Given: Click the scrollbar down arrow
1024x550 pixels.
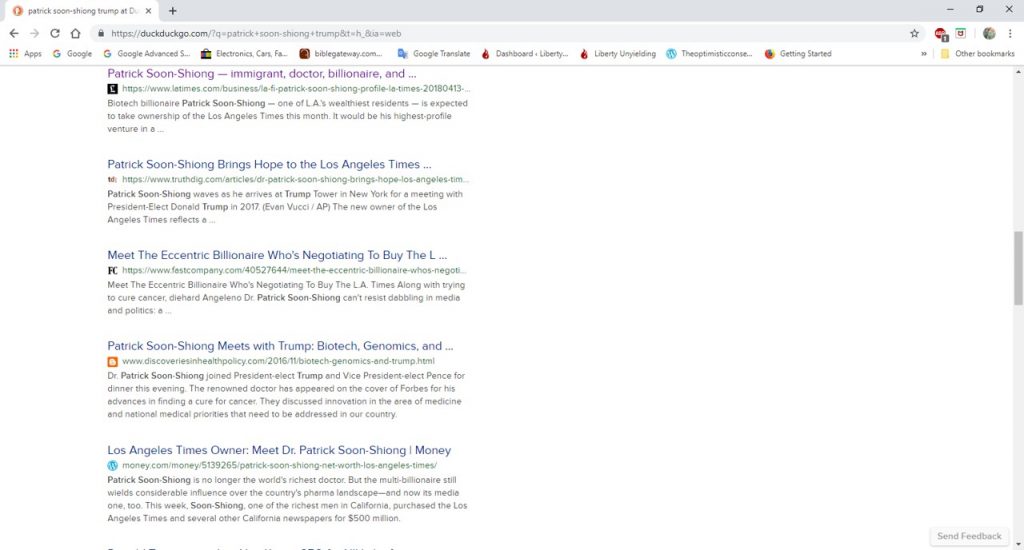Looking at the screenshot, I should pyautogui.click(x=1018, y=543).
